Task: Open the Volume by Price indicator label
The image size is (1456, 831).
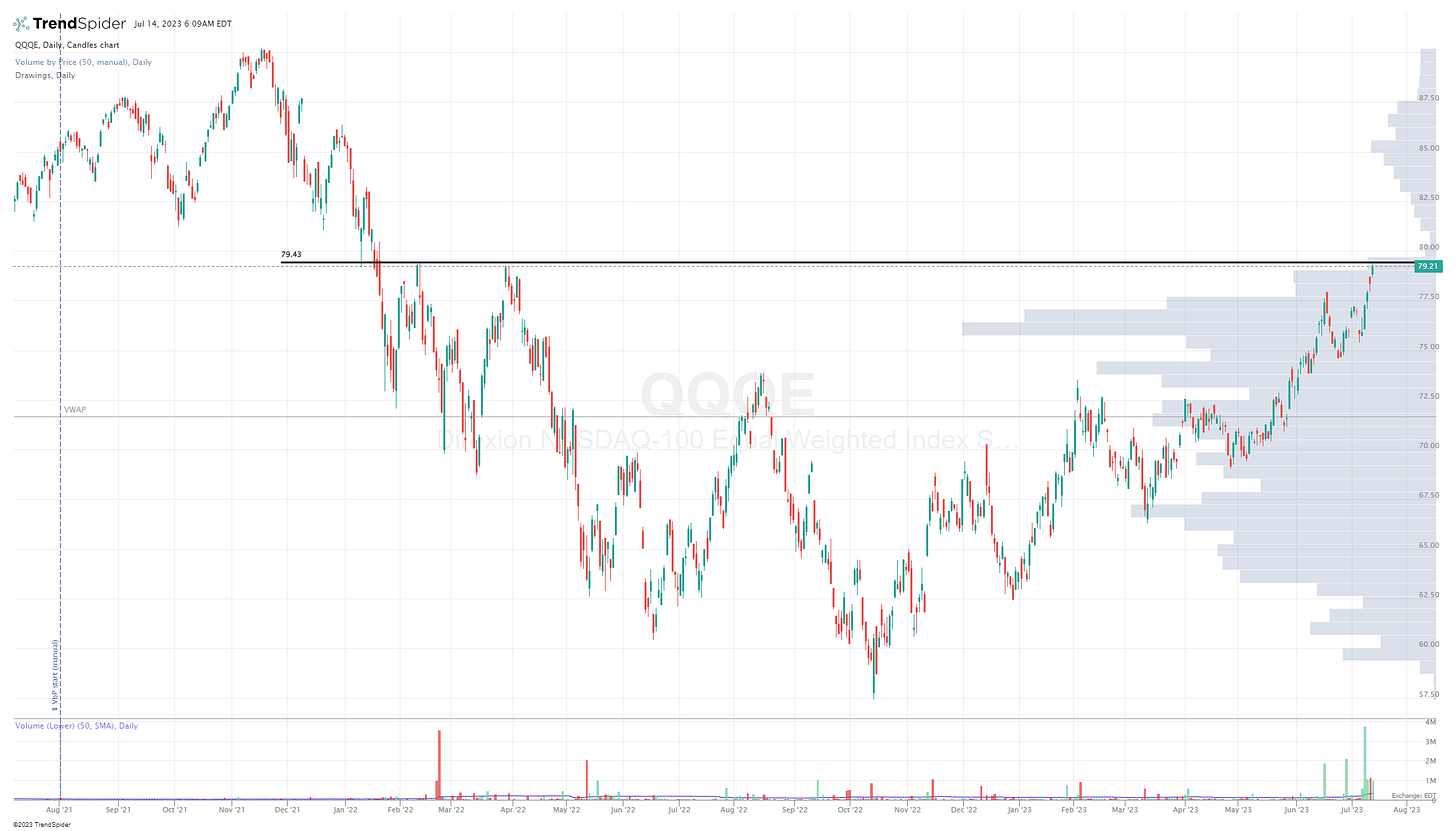Action: pyautogui.click(x=83, y=61)
